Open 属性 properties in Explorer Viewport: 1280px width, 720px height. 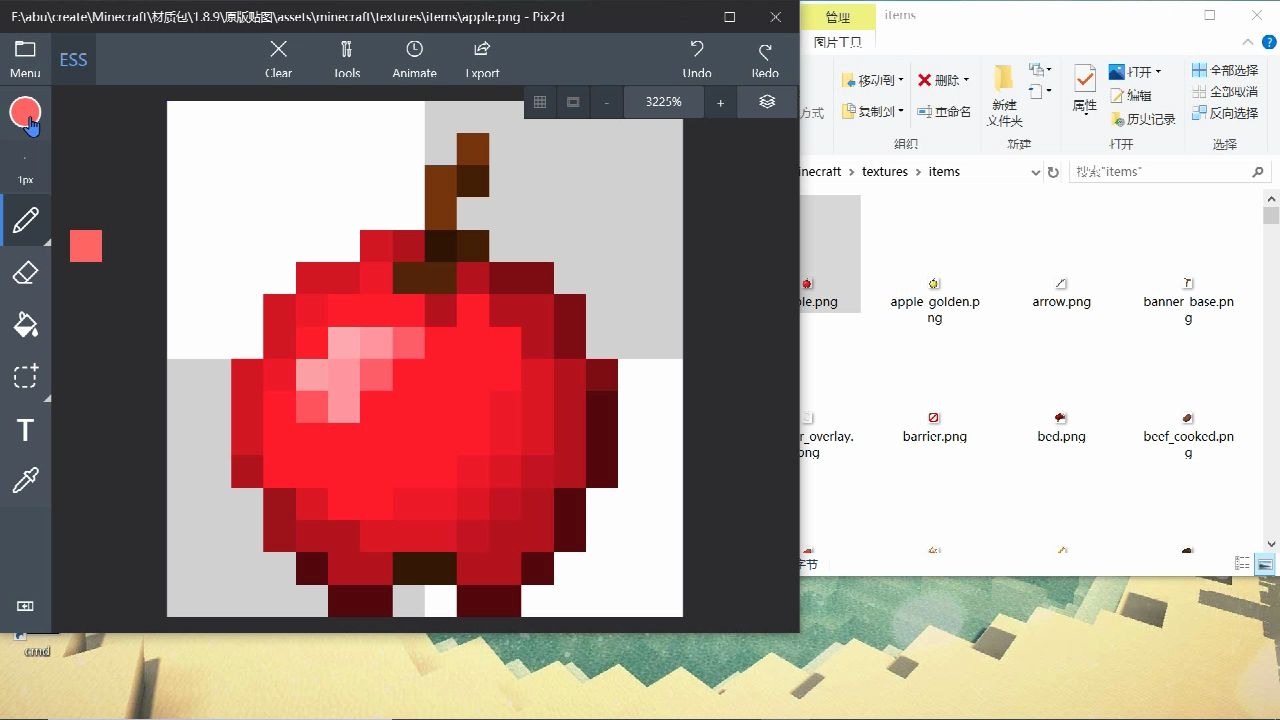tap(1085, 90)
